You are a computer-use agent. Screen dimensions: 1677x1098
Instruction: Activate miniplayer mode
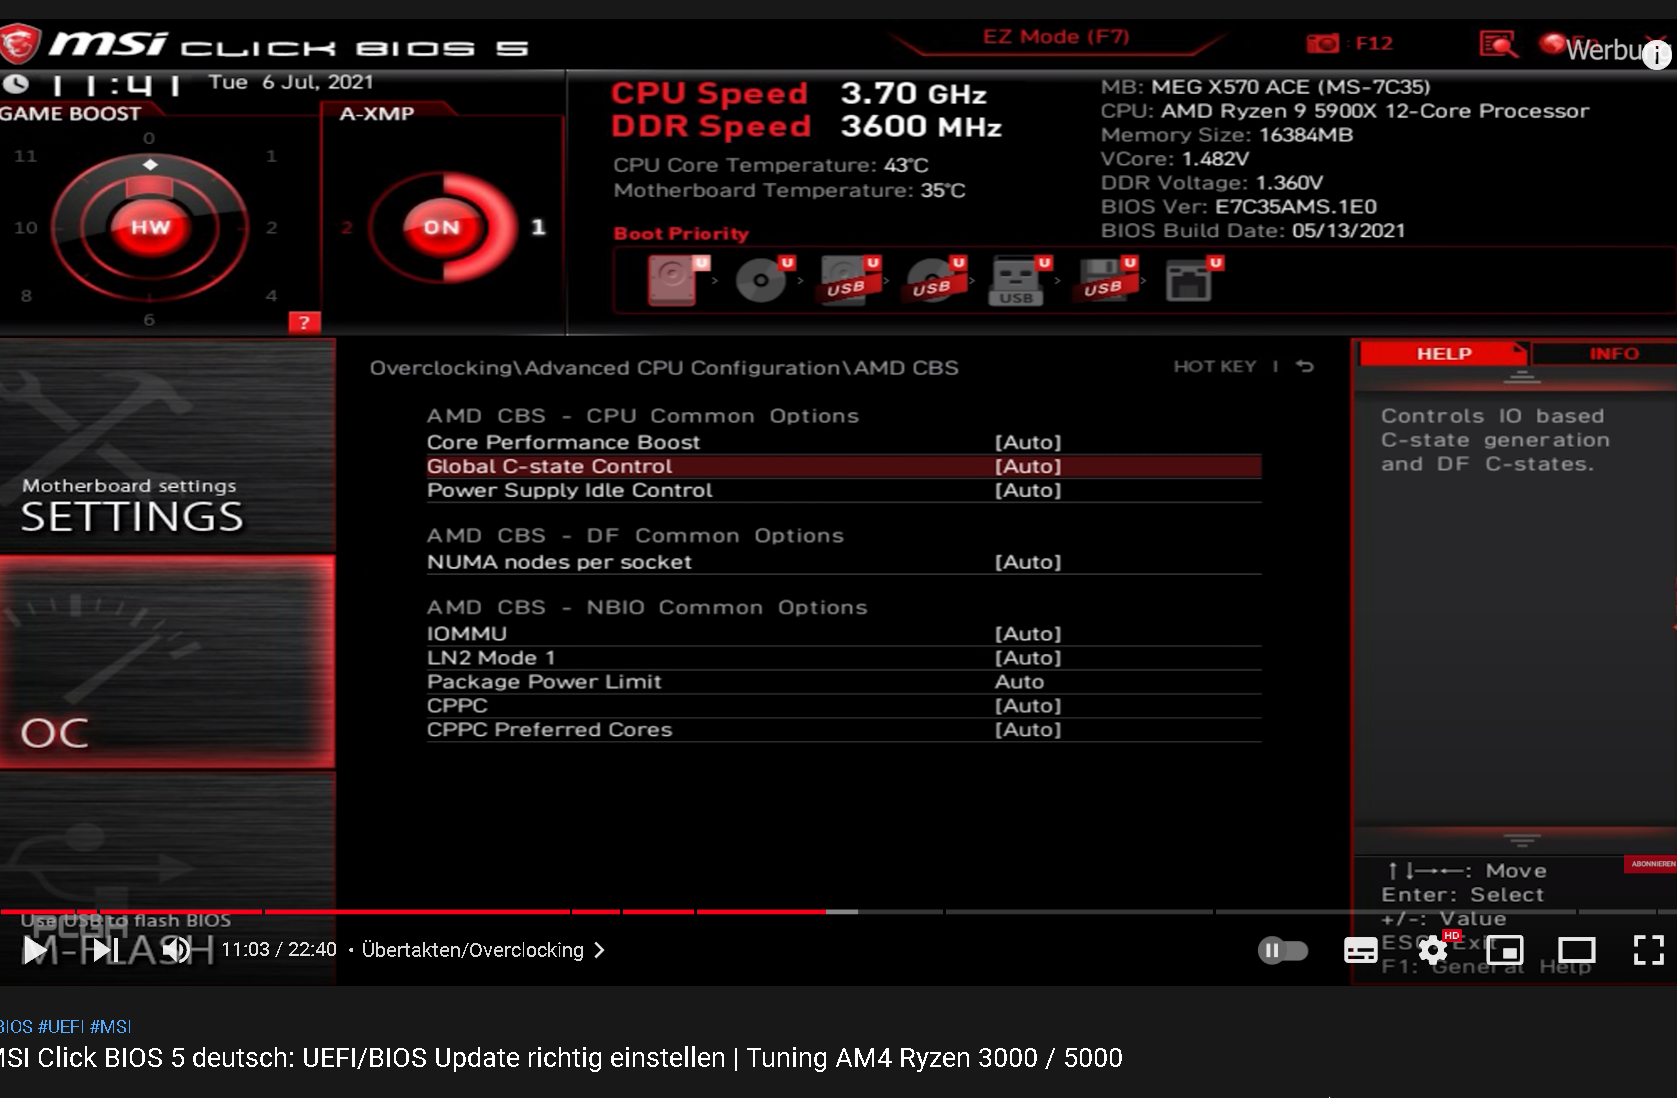click(x=1505, y=950)
